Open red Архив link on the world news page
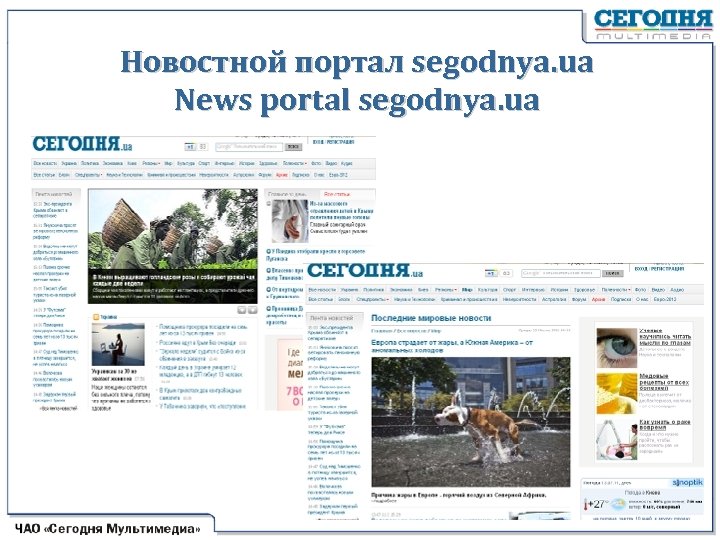The height and width of the screenshot is (540, 720). [598, 299]
